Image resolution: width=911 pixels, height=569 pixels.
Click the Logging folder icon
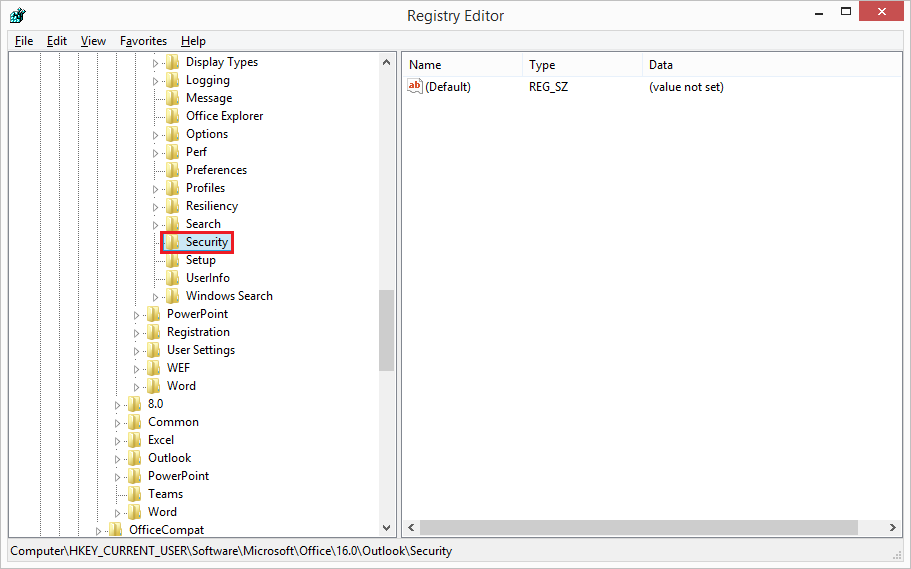pos(173,80)
